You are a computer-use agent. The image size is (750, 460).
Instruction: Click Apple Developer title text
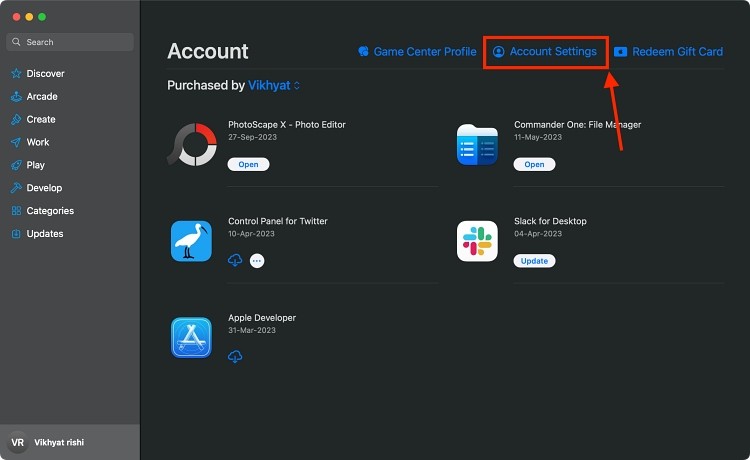click(262, 318)
